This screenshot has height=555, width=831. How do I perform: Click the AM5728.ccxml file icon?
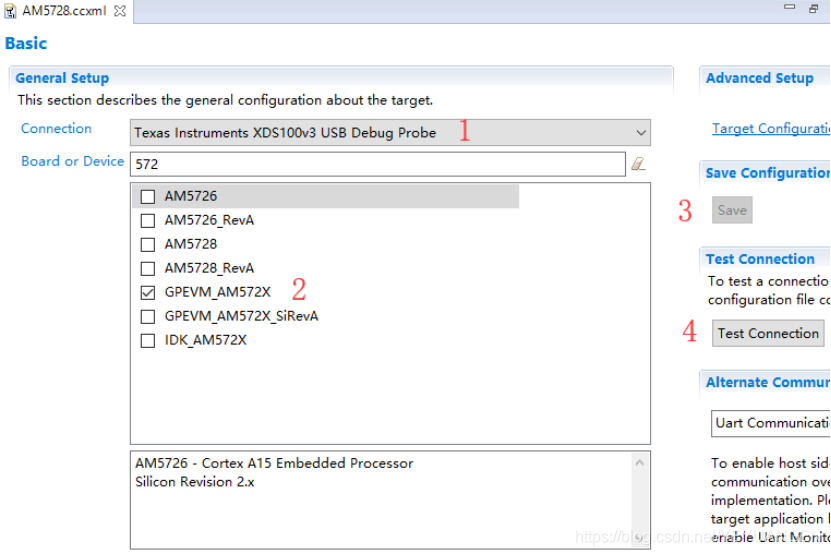[x=11, y=11]
